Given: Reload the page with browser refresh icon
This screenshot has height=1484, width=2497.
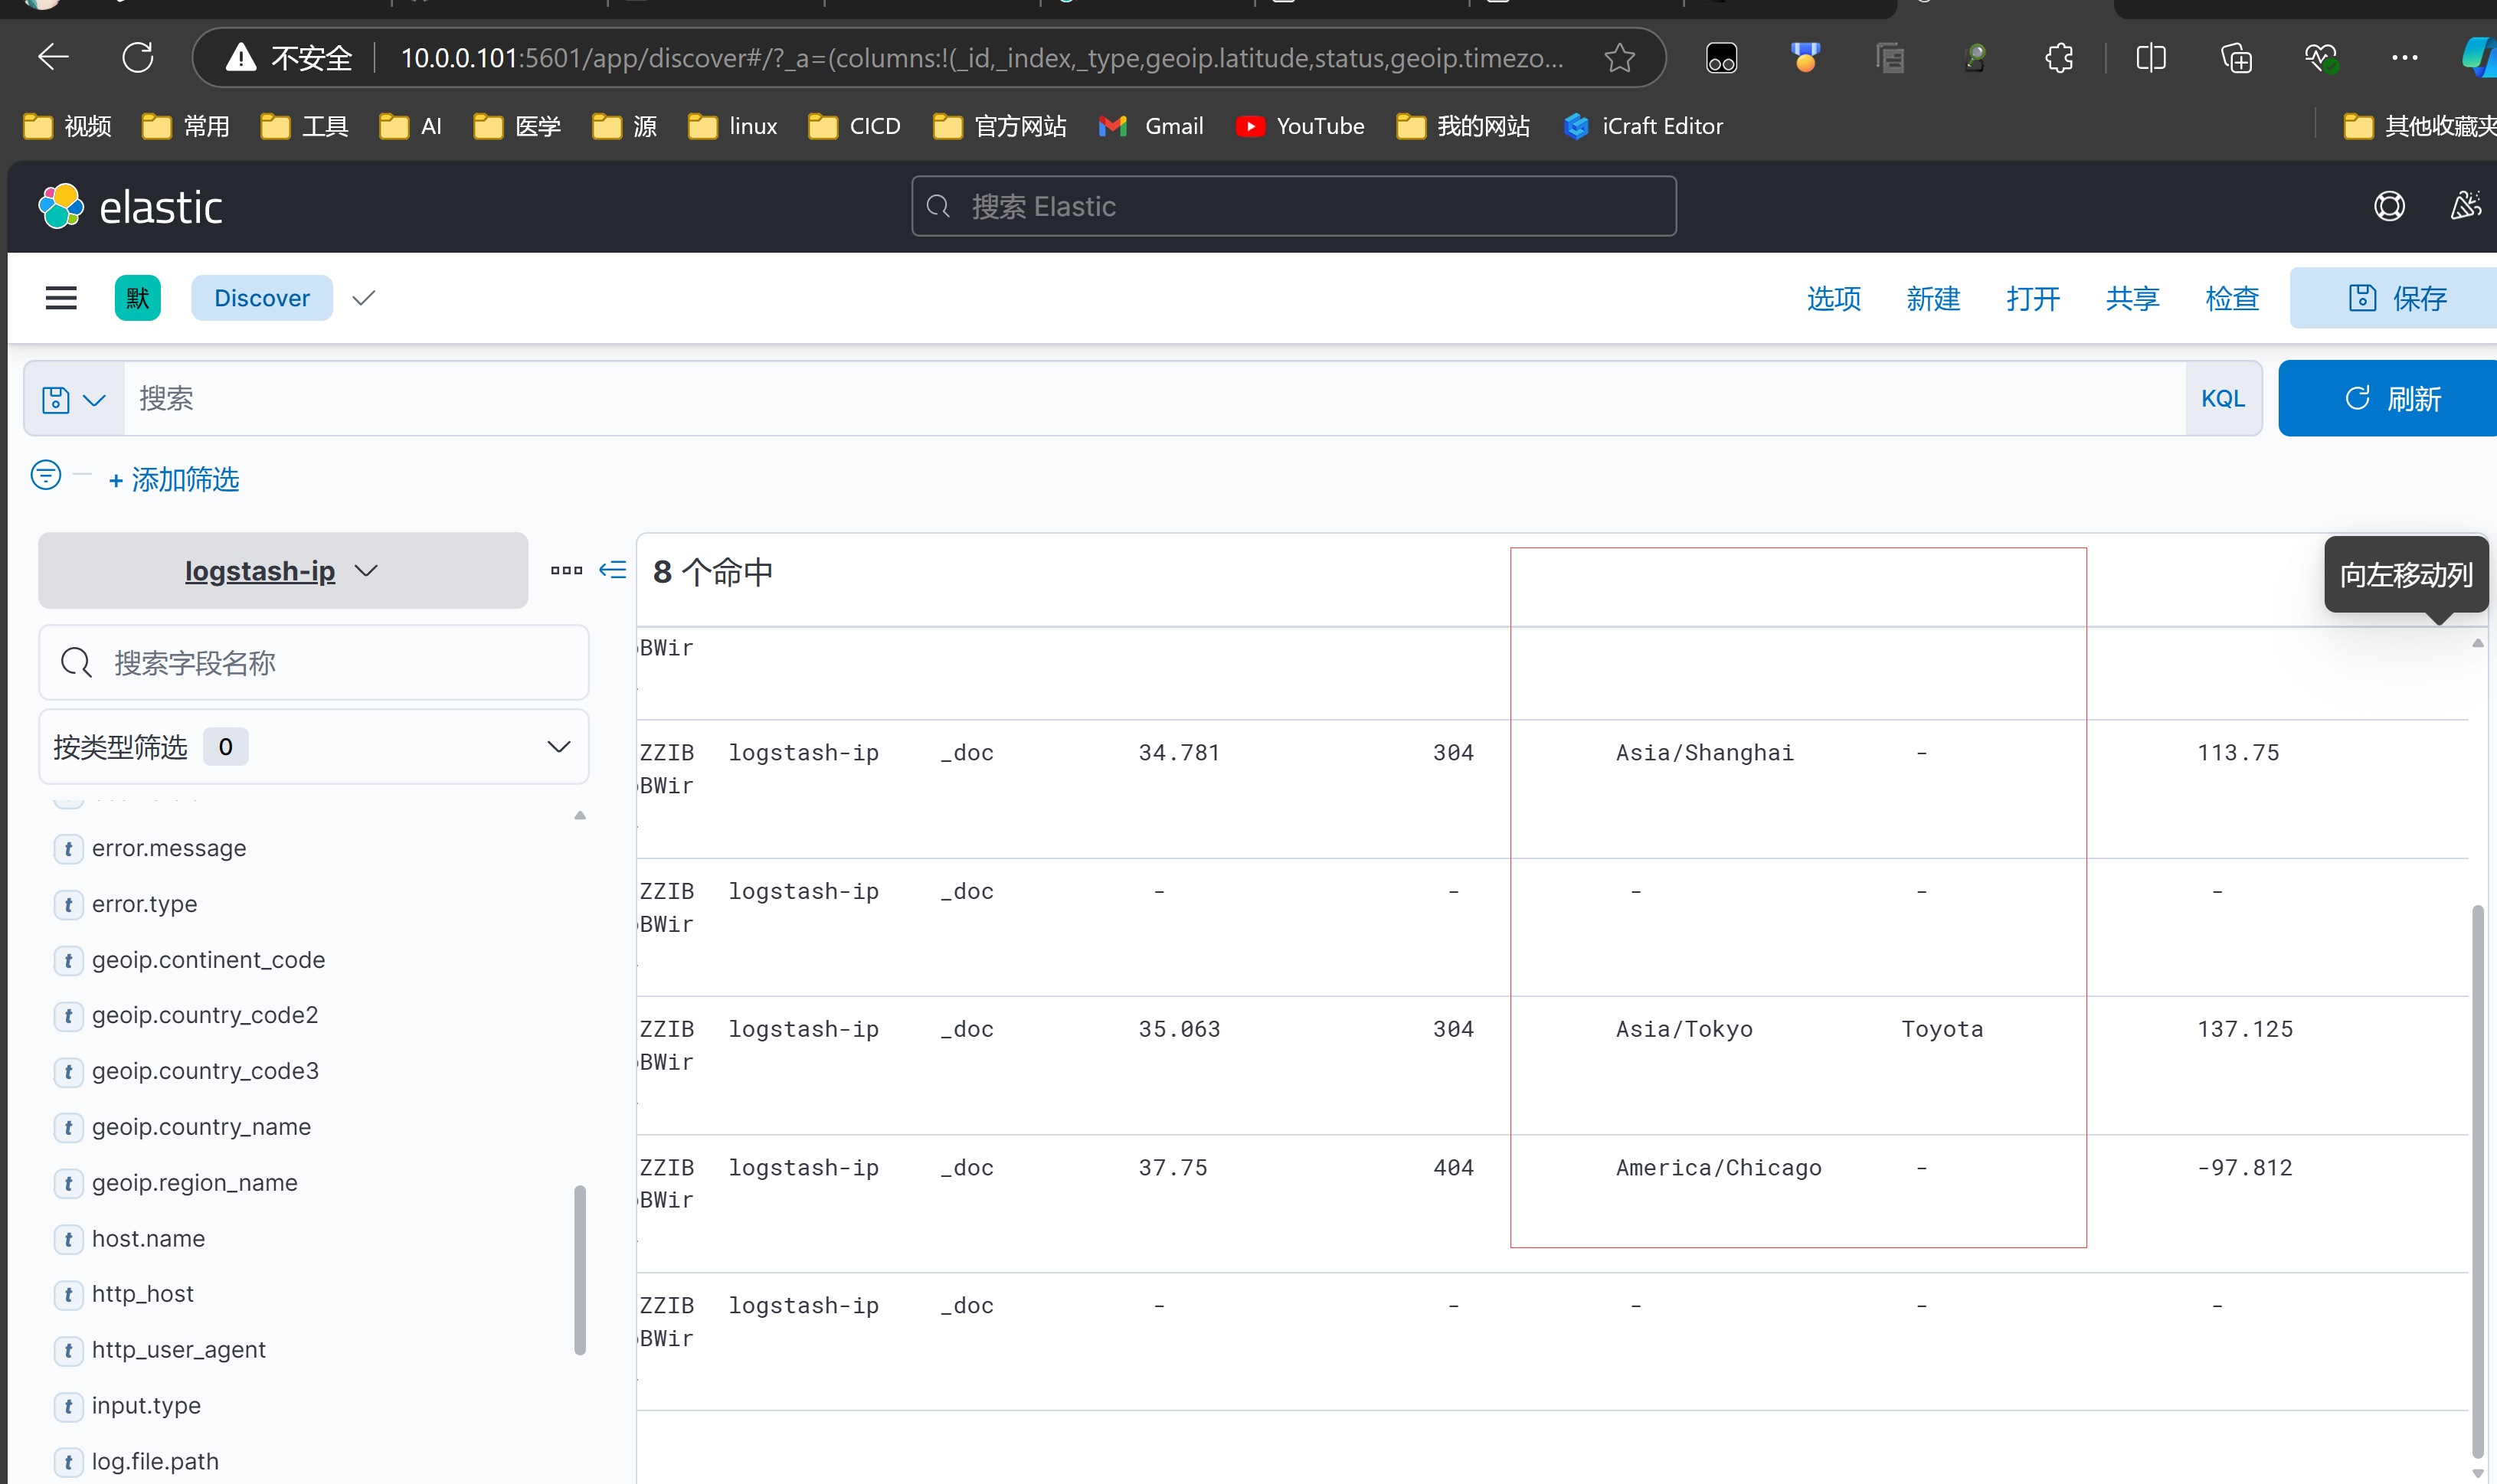Looking at the screenshot, I should point(138,58).
